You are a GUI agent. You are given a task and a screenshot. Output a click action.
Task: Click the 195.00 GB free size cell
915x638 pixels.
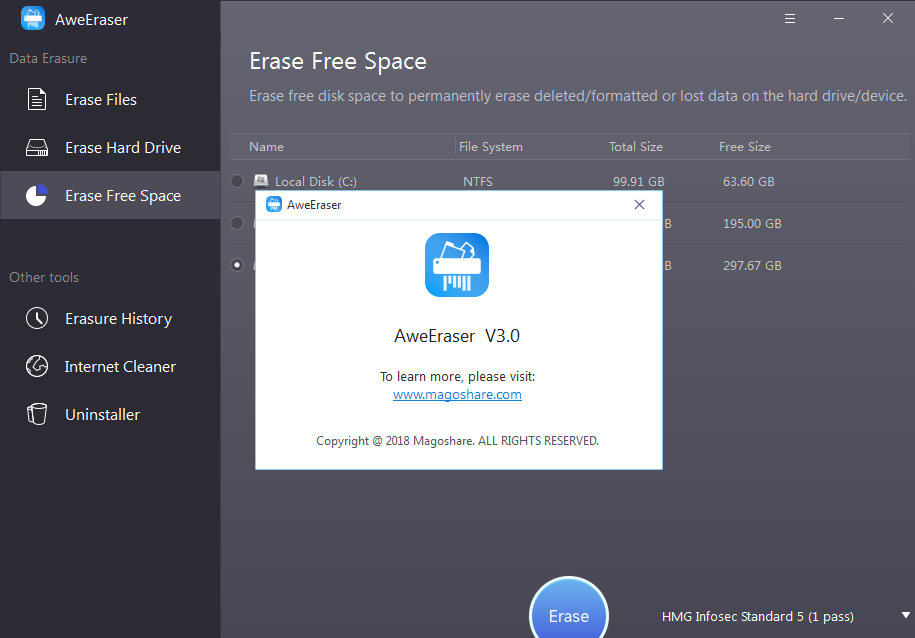click(752, 224)
